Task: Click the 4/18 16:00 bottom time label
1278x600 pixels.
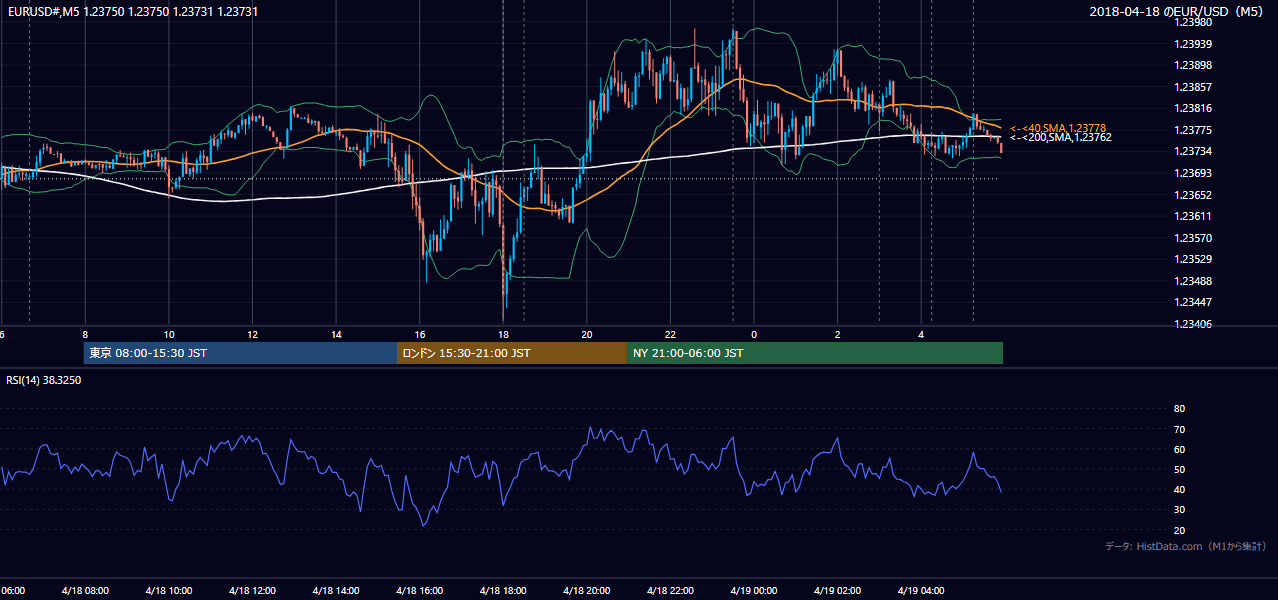Action: [x=419, y=591]
